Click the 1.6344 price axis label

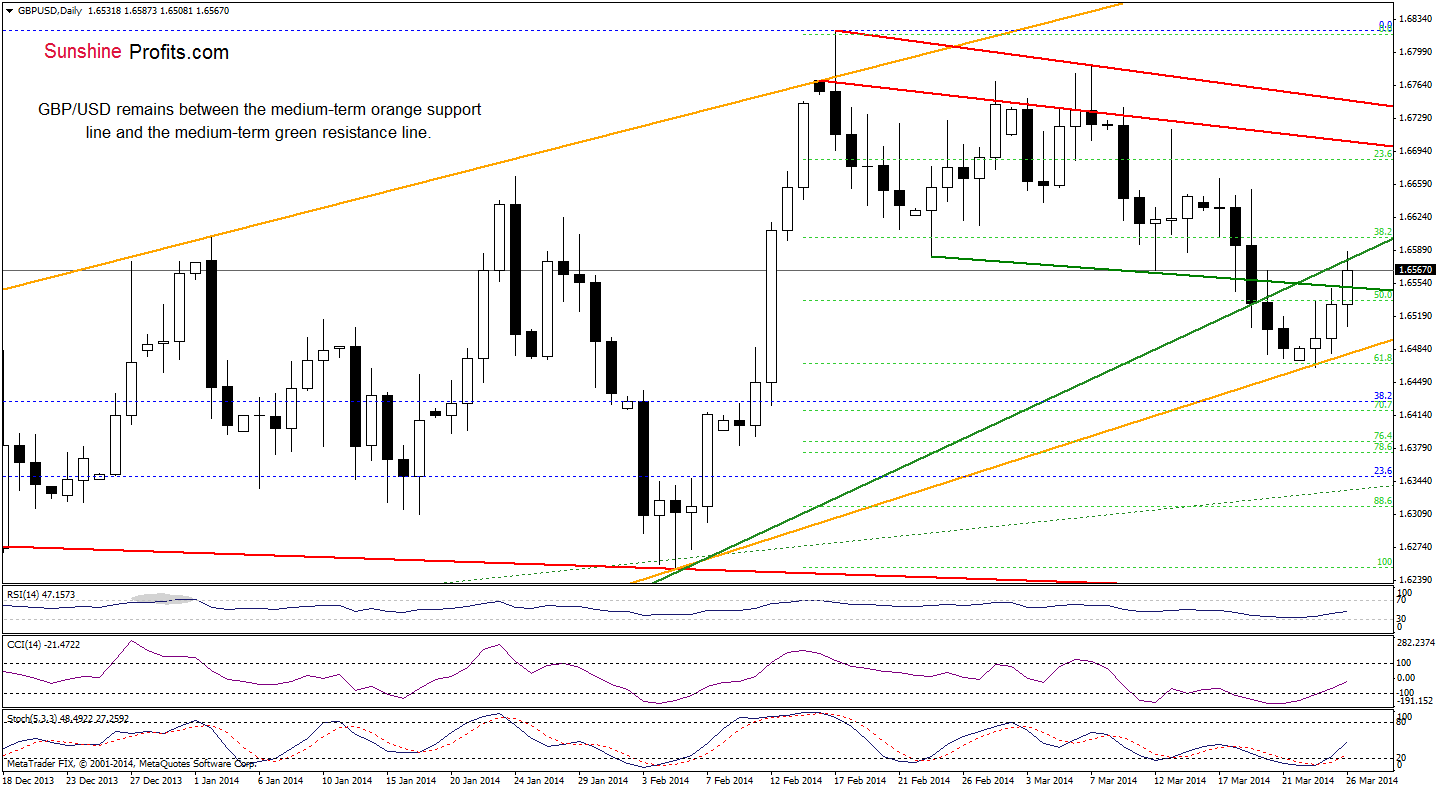click(1416, 481)
